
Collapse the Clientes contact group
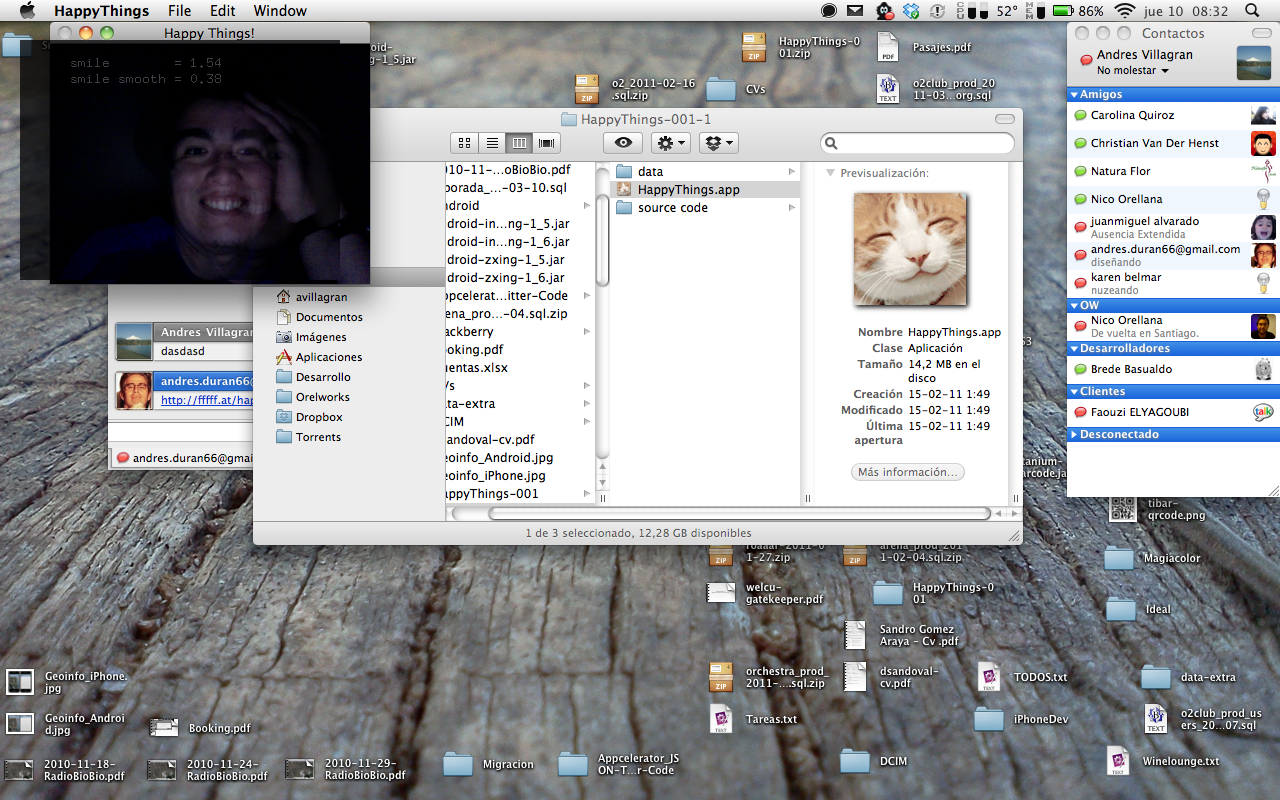point(1075,392)
